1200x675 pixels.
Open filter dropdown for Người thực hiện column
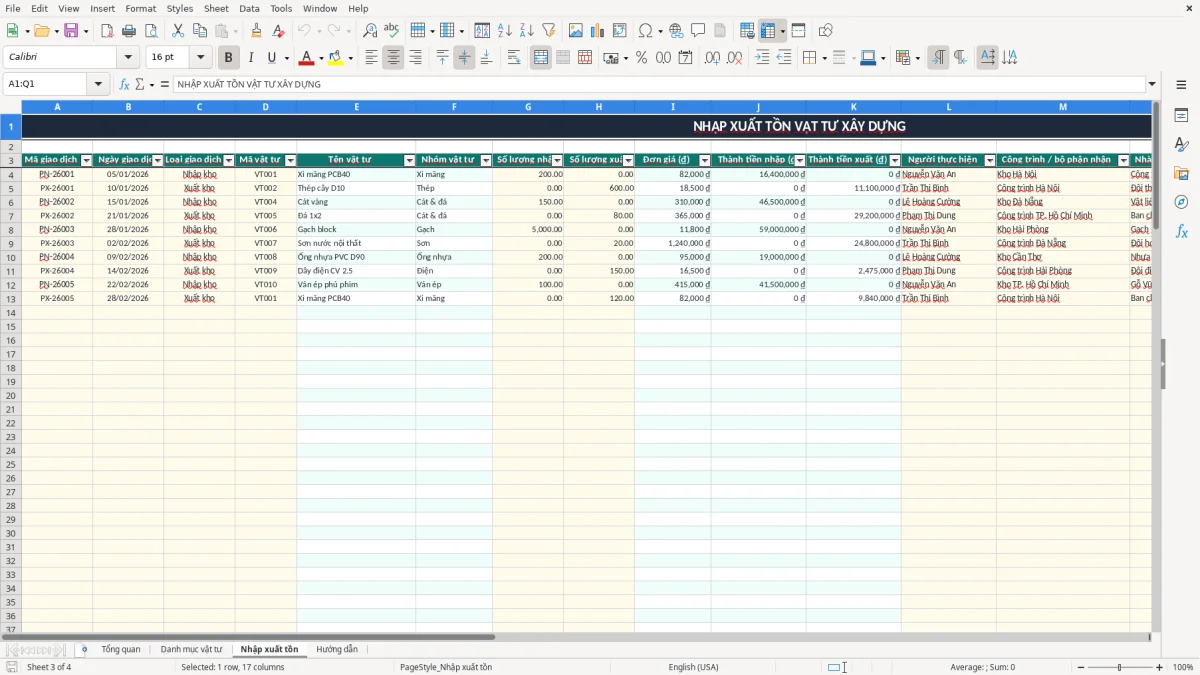(x=990, y=160)
